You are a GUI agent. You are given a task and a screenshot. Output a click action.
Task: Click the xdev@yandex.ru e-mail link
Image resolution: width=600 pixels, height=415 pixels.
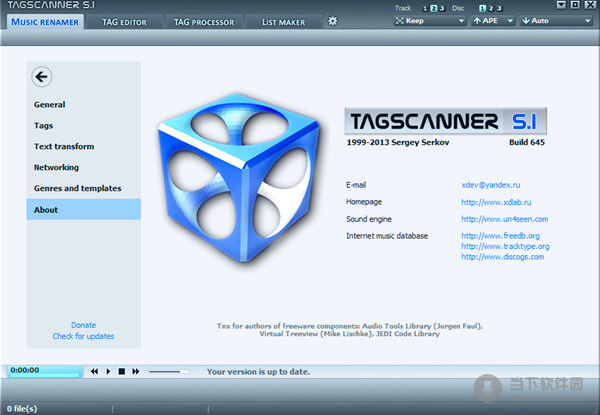coord(491,185)
